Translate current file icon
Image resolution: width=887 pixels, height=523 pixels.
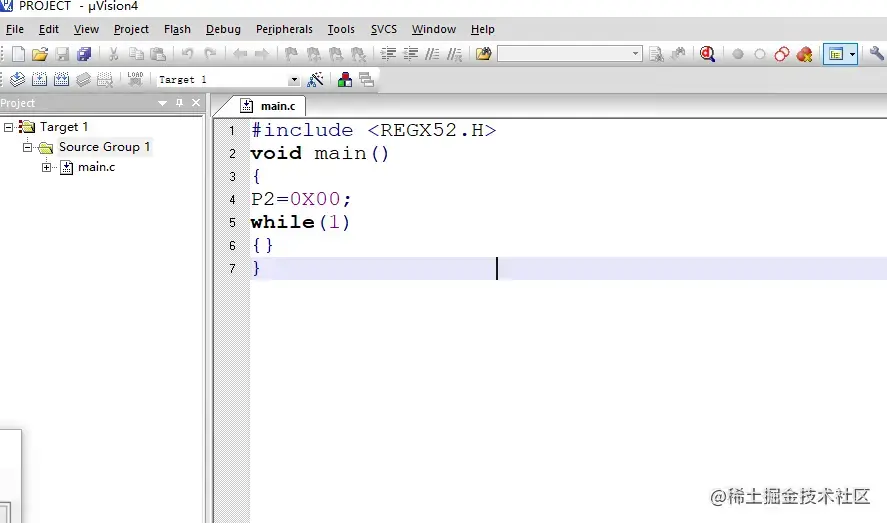click(18, 79)
